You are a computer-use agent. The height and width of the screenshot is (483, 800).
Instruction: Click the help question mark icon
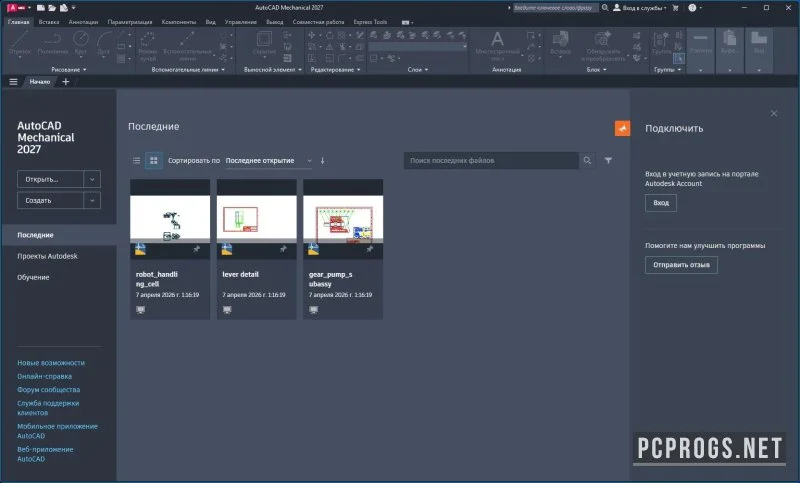coord(692,8)
